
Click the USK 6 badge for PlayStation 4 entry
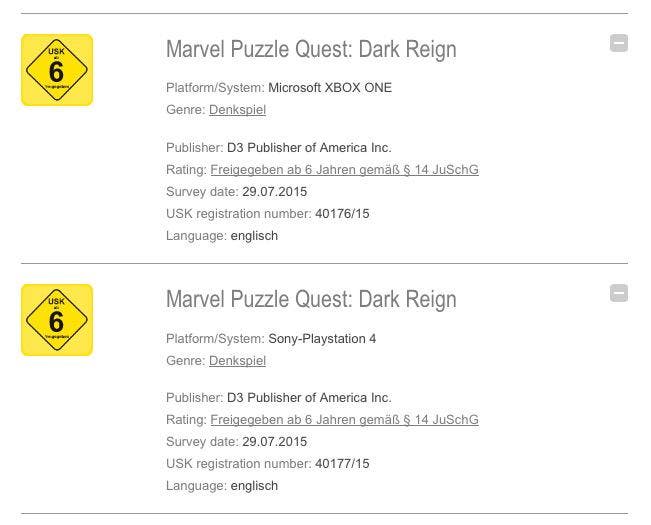57,320
